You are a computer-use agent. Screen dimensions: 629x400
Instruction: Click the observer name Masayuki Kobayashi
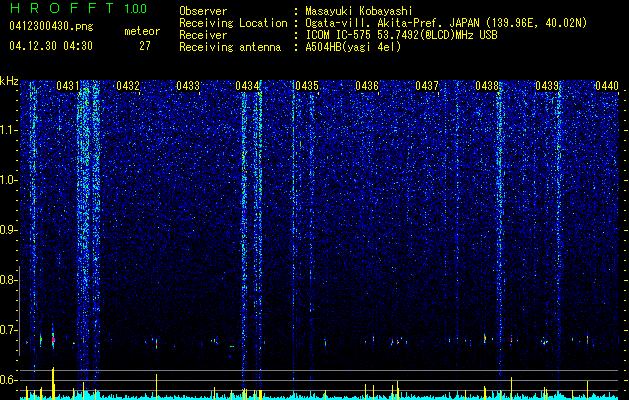(x=359, y=11)
